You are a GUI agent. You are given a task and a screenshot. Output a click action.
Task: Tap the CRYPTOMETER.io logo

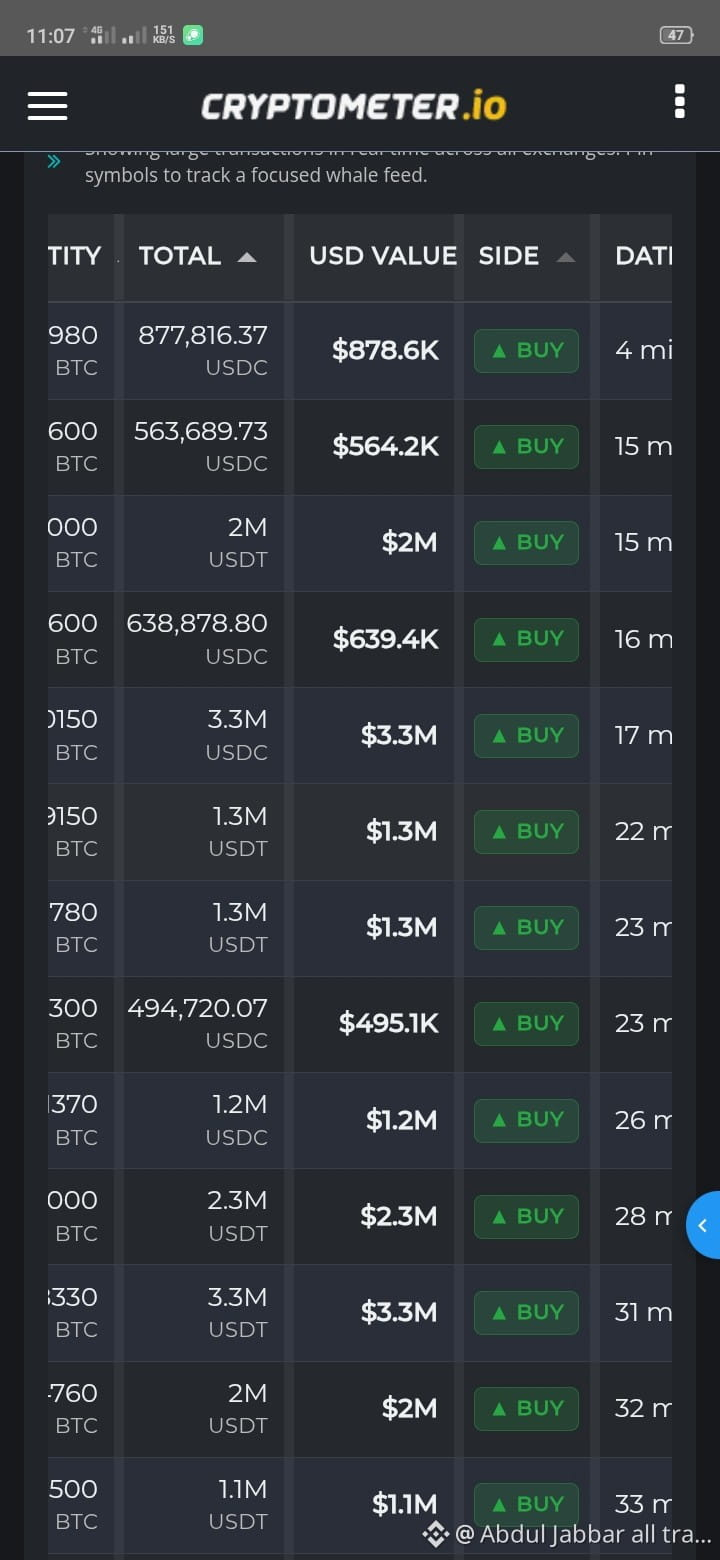tap(354, 105)
